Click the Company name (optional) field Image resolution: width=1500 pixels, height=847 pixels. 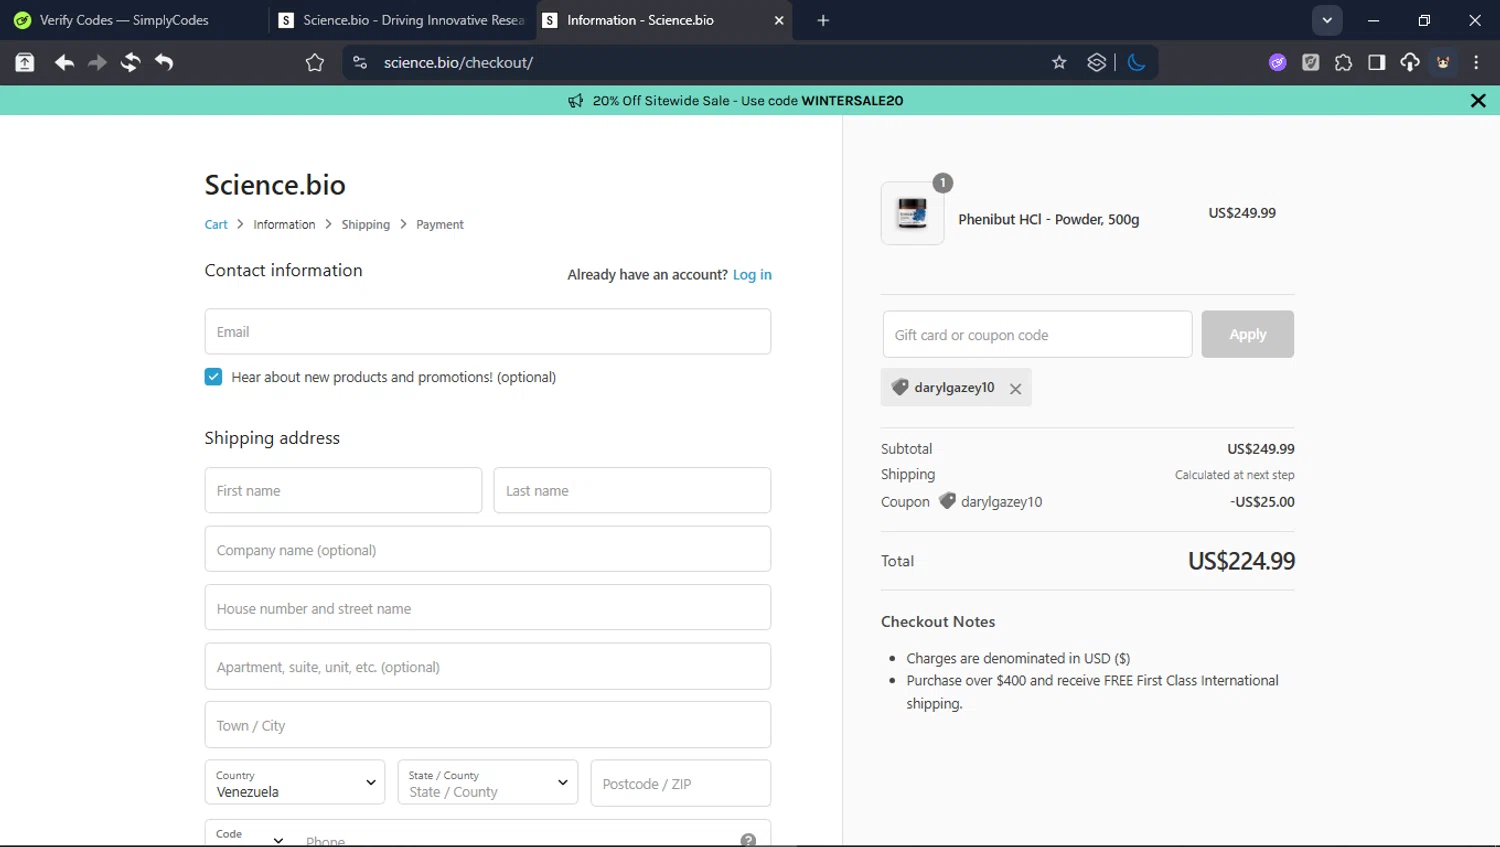click(x=488, y=549)
